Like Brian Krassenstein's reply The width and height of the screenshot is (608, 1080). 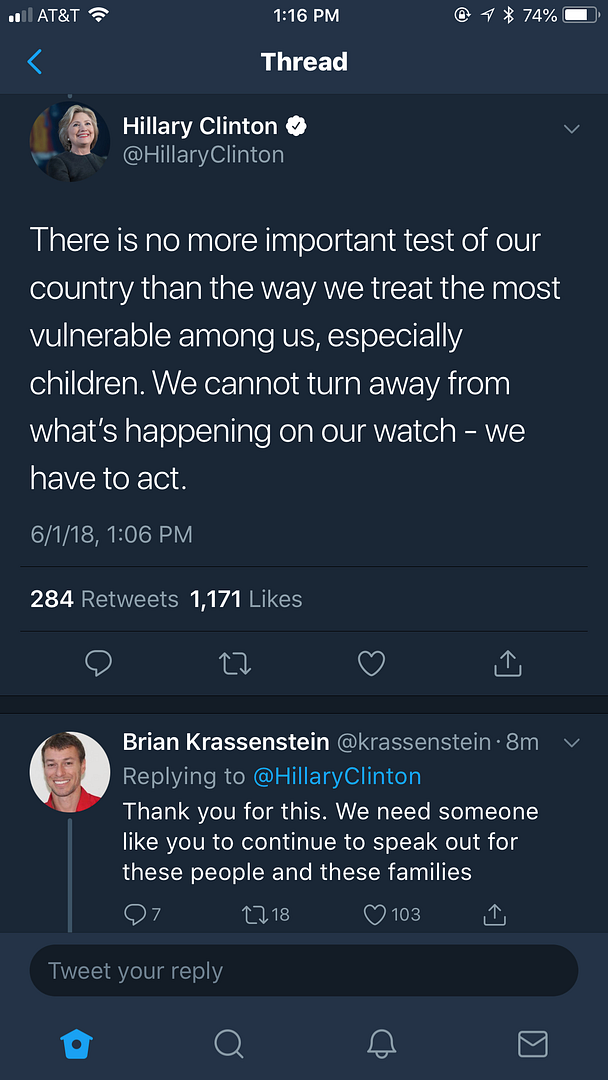pyautogui.click(x=375, y=914)
